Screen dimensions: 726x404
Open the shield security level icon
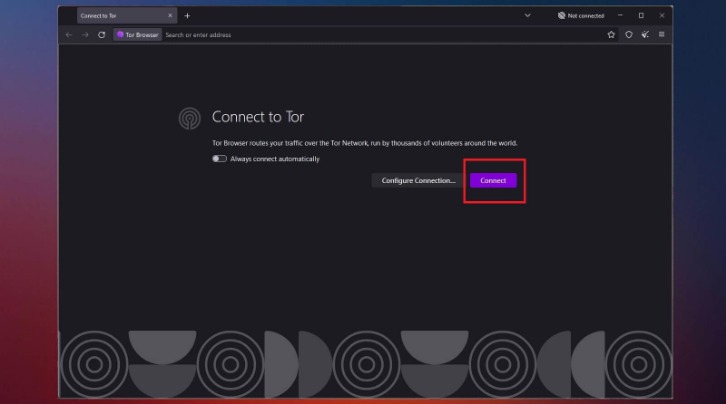click(x=628, y=35)
